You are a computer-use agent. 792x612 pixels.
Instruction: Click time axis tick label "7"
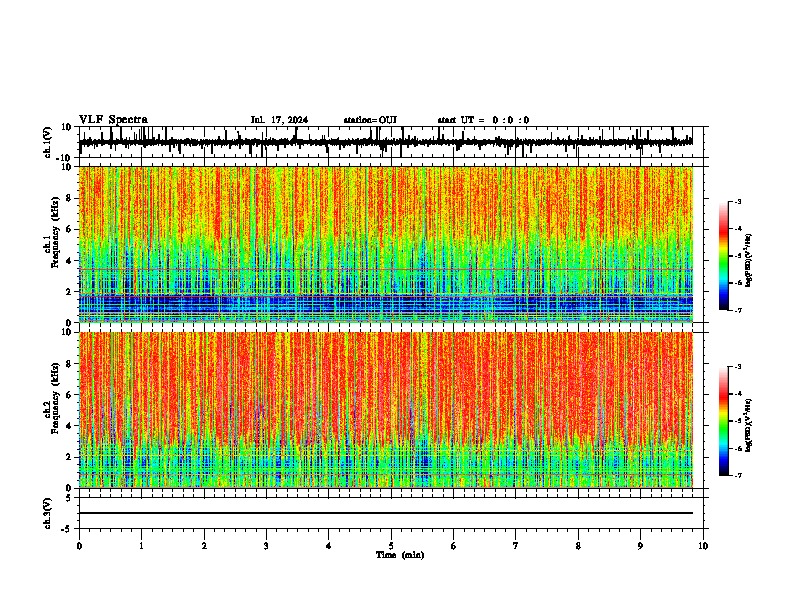tap(516, 546)
